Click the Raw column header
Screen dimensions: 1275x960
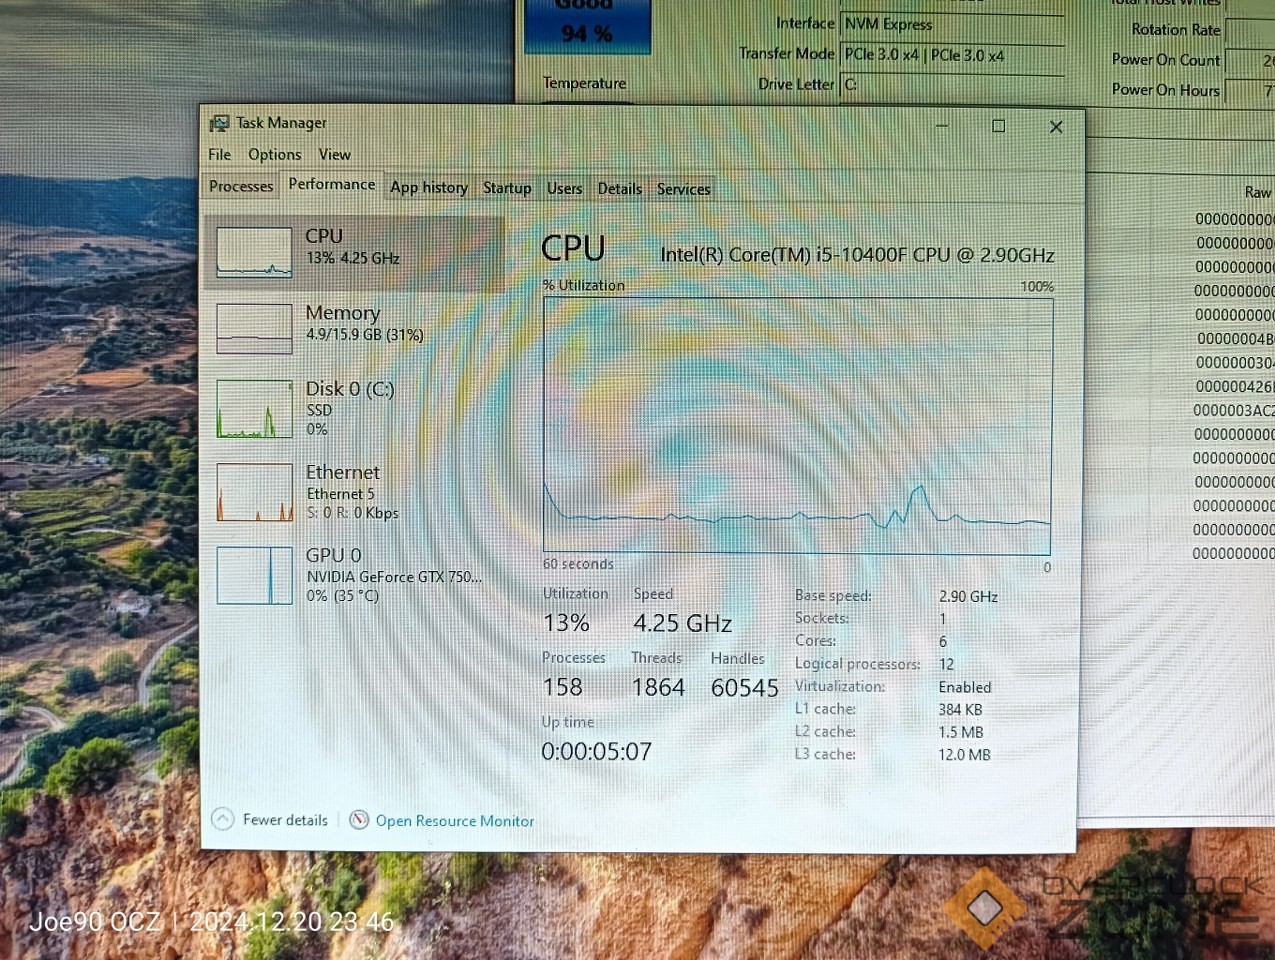[x=1258, y=192]
